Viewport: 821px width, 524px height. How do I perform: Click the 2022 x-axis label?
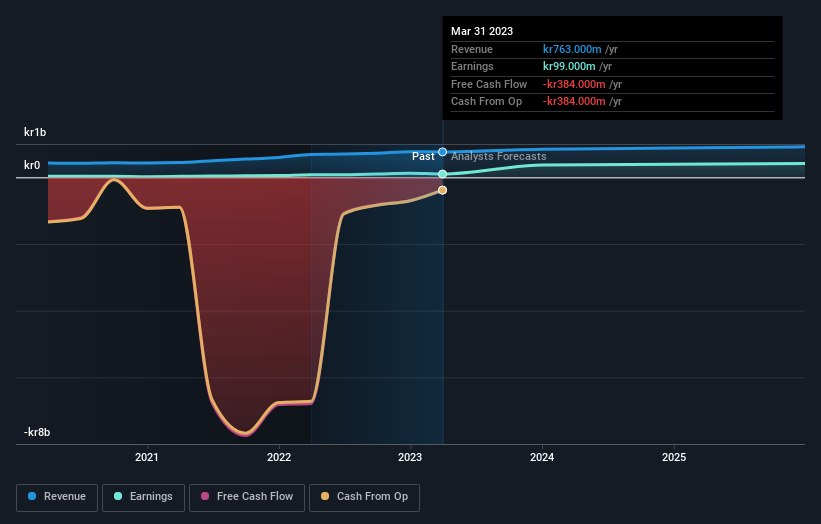tap(279, 457)
